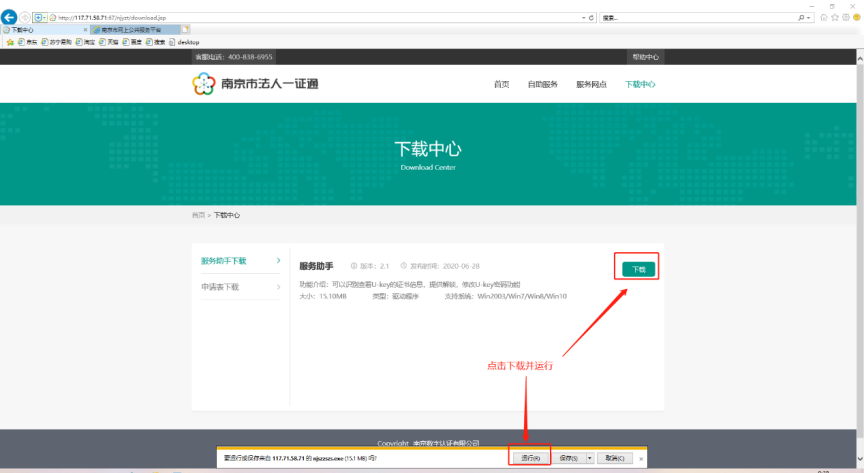Click 运行 in the download bar

[530, 458]
